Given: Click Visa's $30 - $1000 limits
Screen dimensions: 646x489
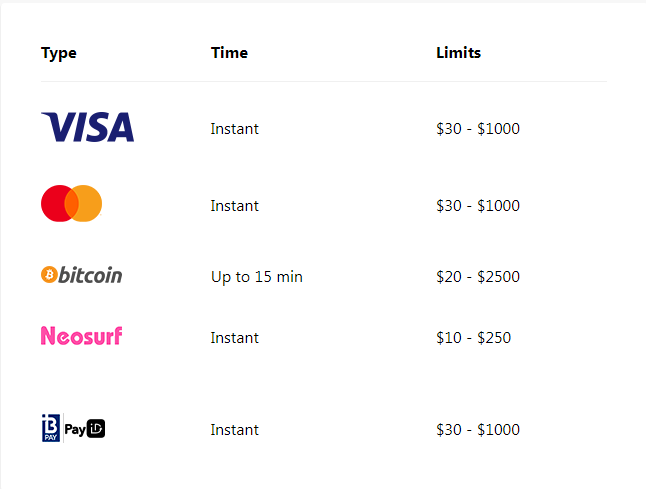Looking at the screenshot, I should [x=478, y=129].
